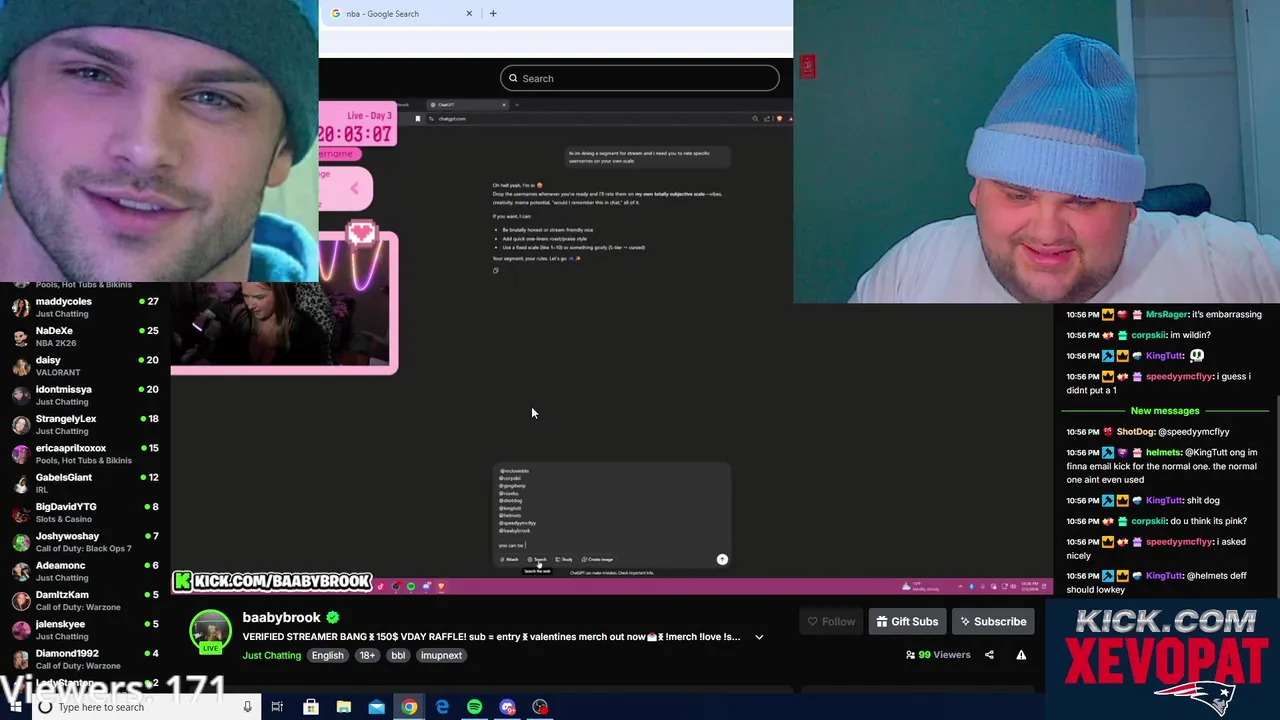Open idontmissya channel in sidebar
The image size is (1280, 720).
[85, 395]
